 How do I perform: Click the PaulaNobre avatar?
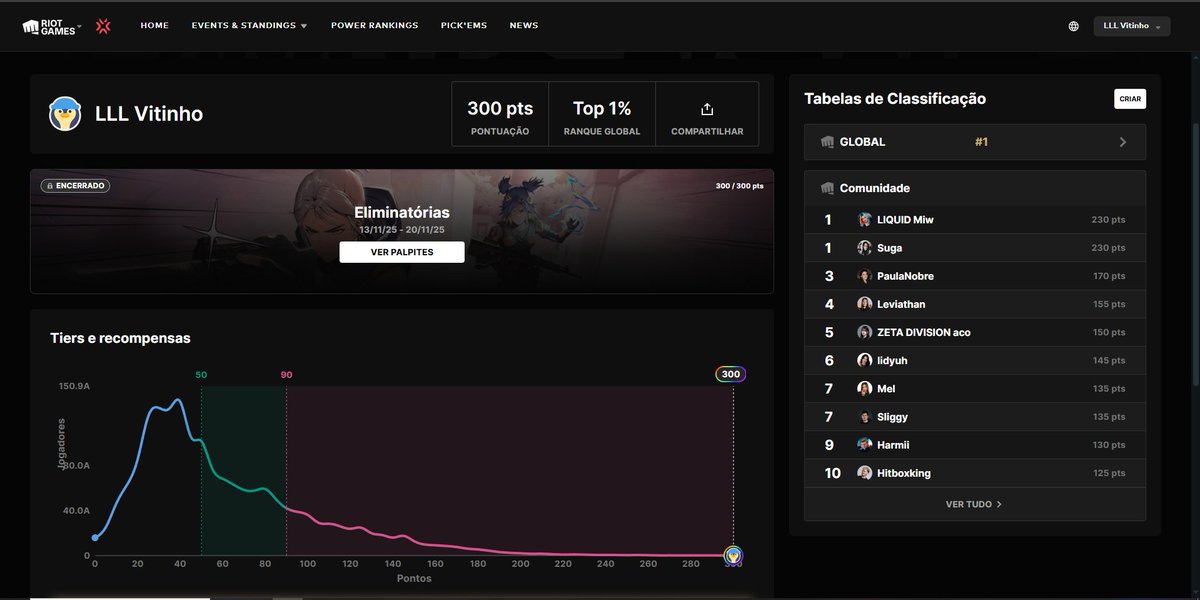[864, 276]
